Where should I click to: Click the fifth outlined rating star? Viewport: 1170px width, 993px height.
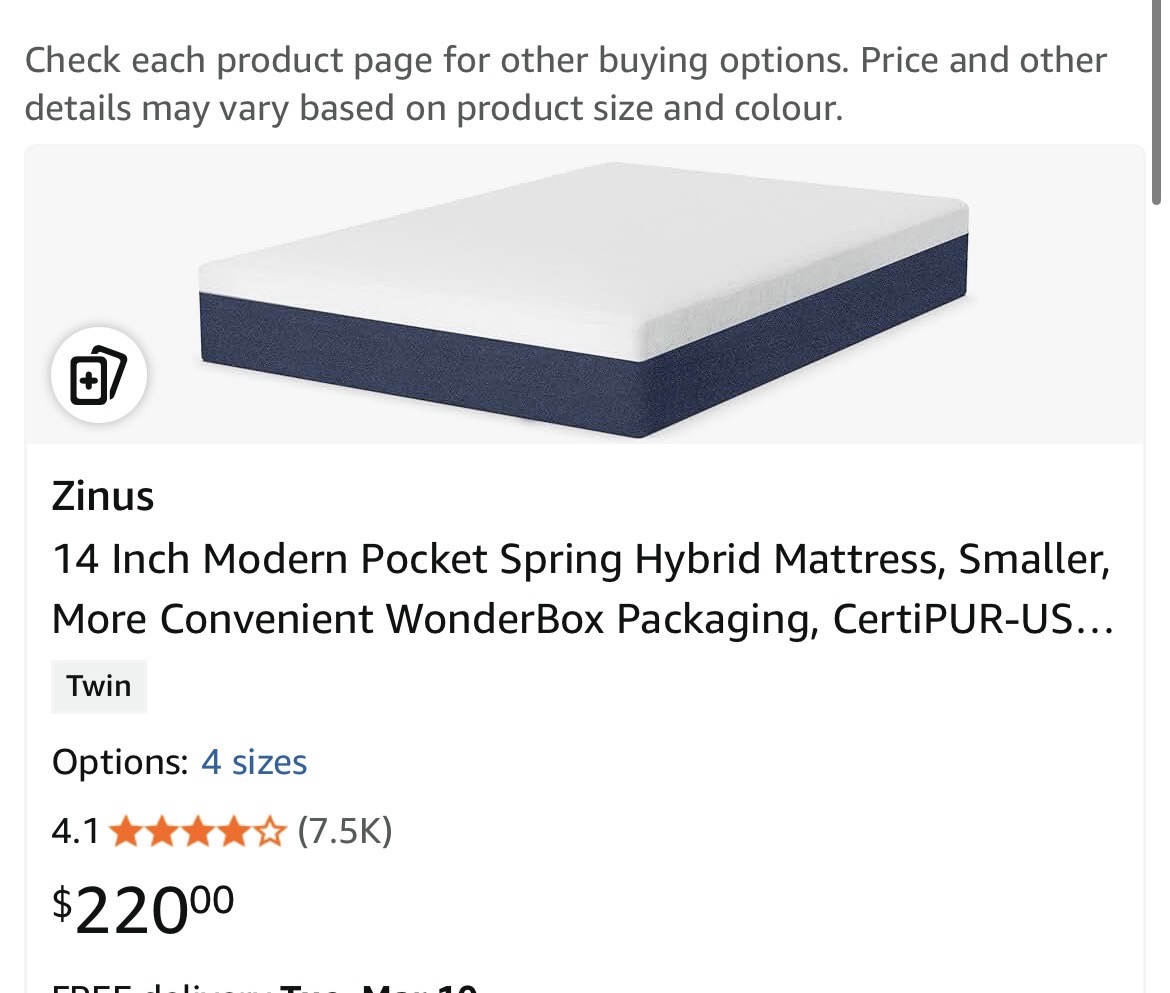tap(269, 831)
